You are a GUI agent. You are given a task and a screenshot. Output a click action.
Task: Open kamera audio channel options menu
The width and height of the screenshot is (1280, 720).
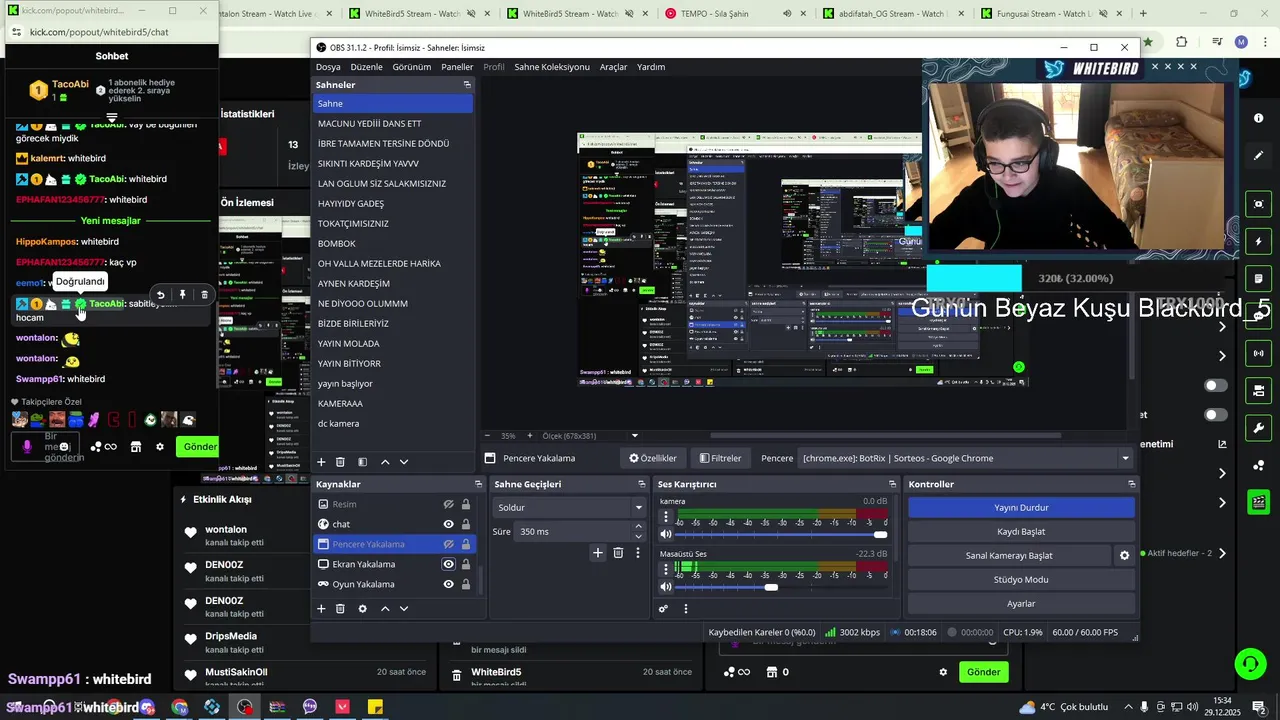pos(666,517)
